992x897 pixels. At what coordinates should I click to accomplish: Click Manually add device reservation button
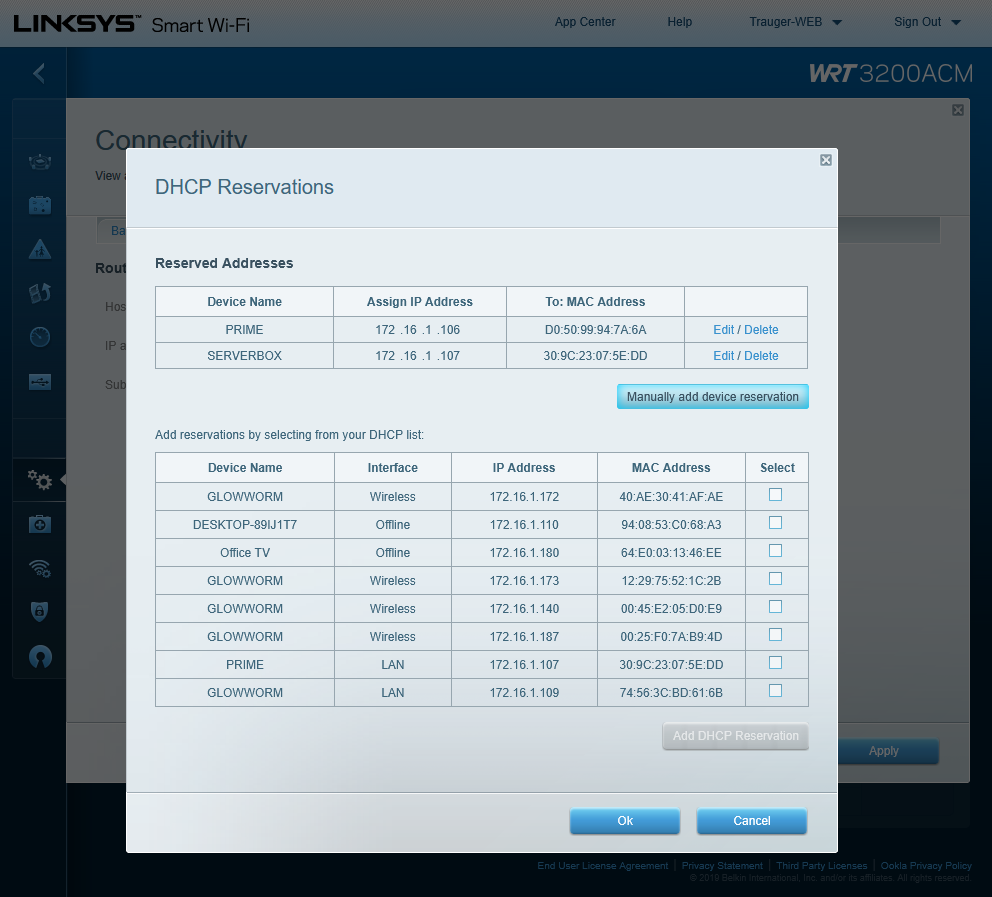pyautogui.click(x=712, y=397)
